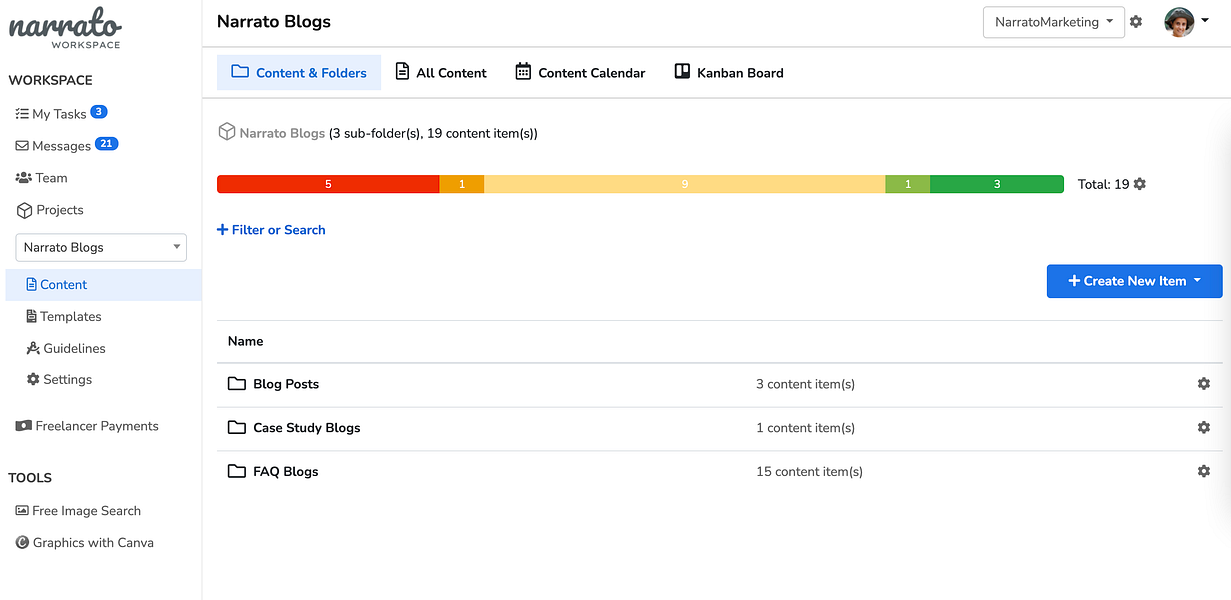This screenshot has width=1231, height=600.
Task: Open Freelancer Payments
Action: coord(87,426)
